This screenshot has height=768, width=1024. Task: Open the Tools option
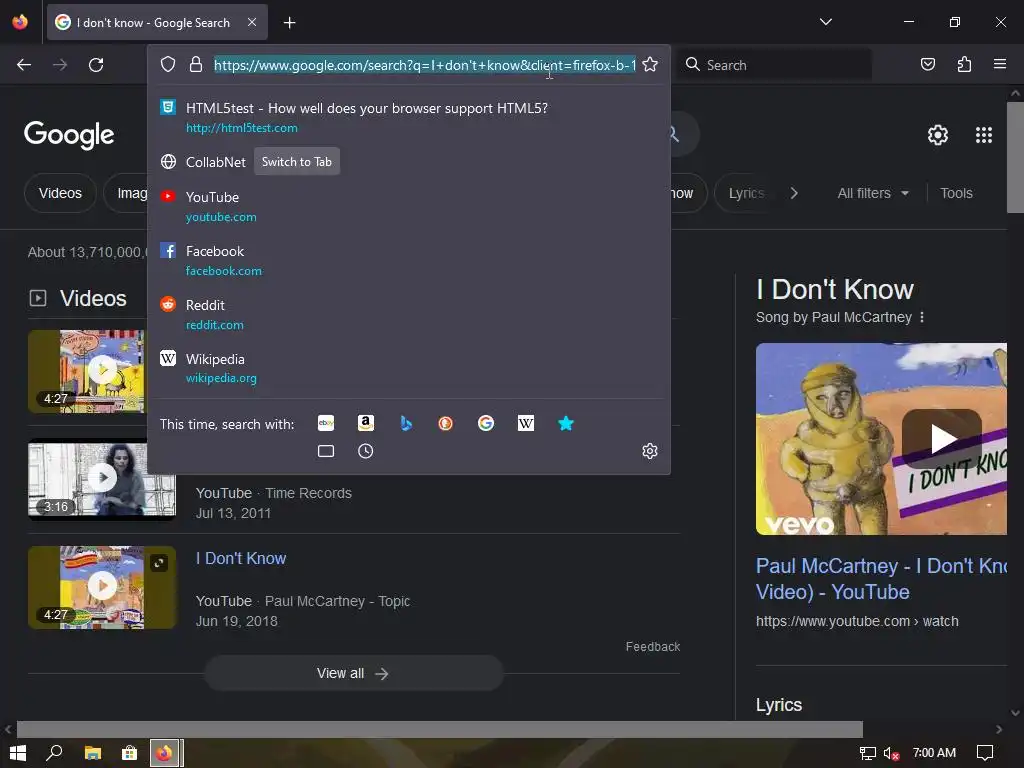click(x=956, y=193)
